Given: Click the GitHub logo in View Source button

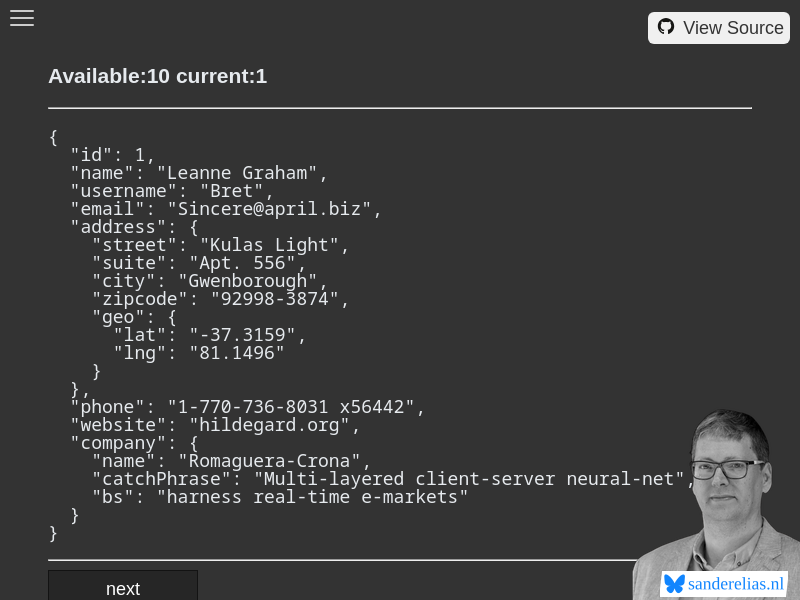Looking at the screenshot, I should pyautogui.click(x=666, y=27).
